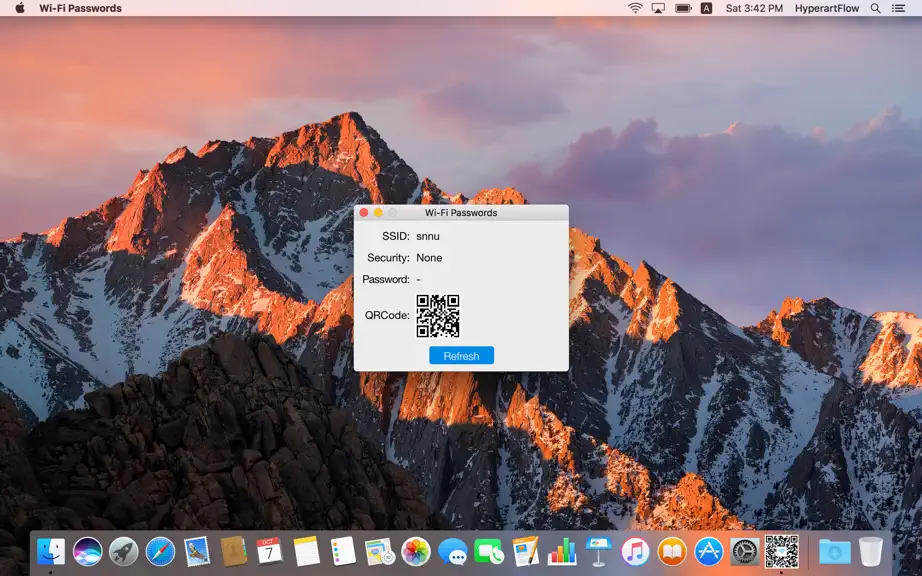The image size is (922, 576).
Task: Minimize the Wi-Fi Passwords window
Action: coord(378,213)
